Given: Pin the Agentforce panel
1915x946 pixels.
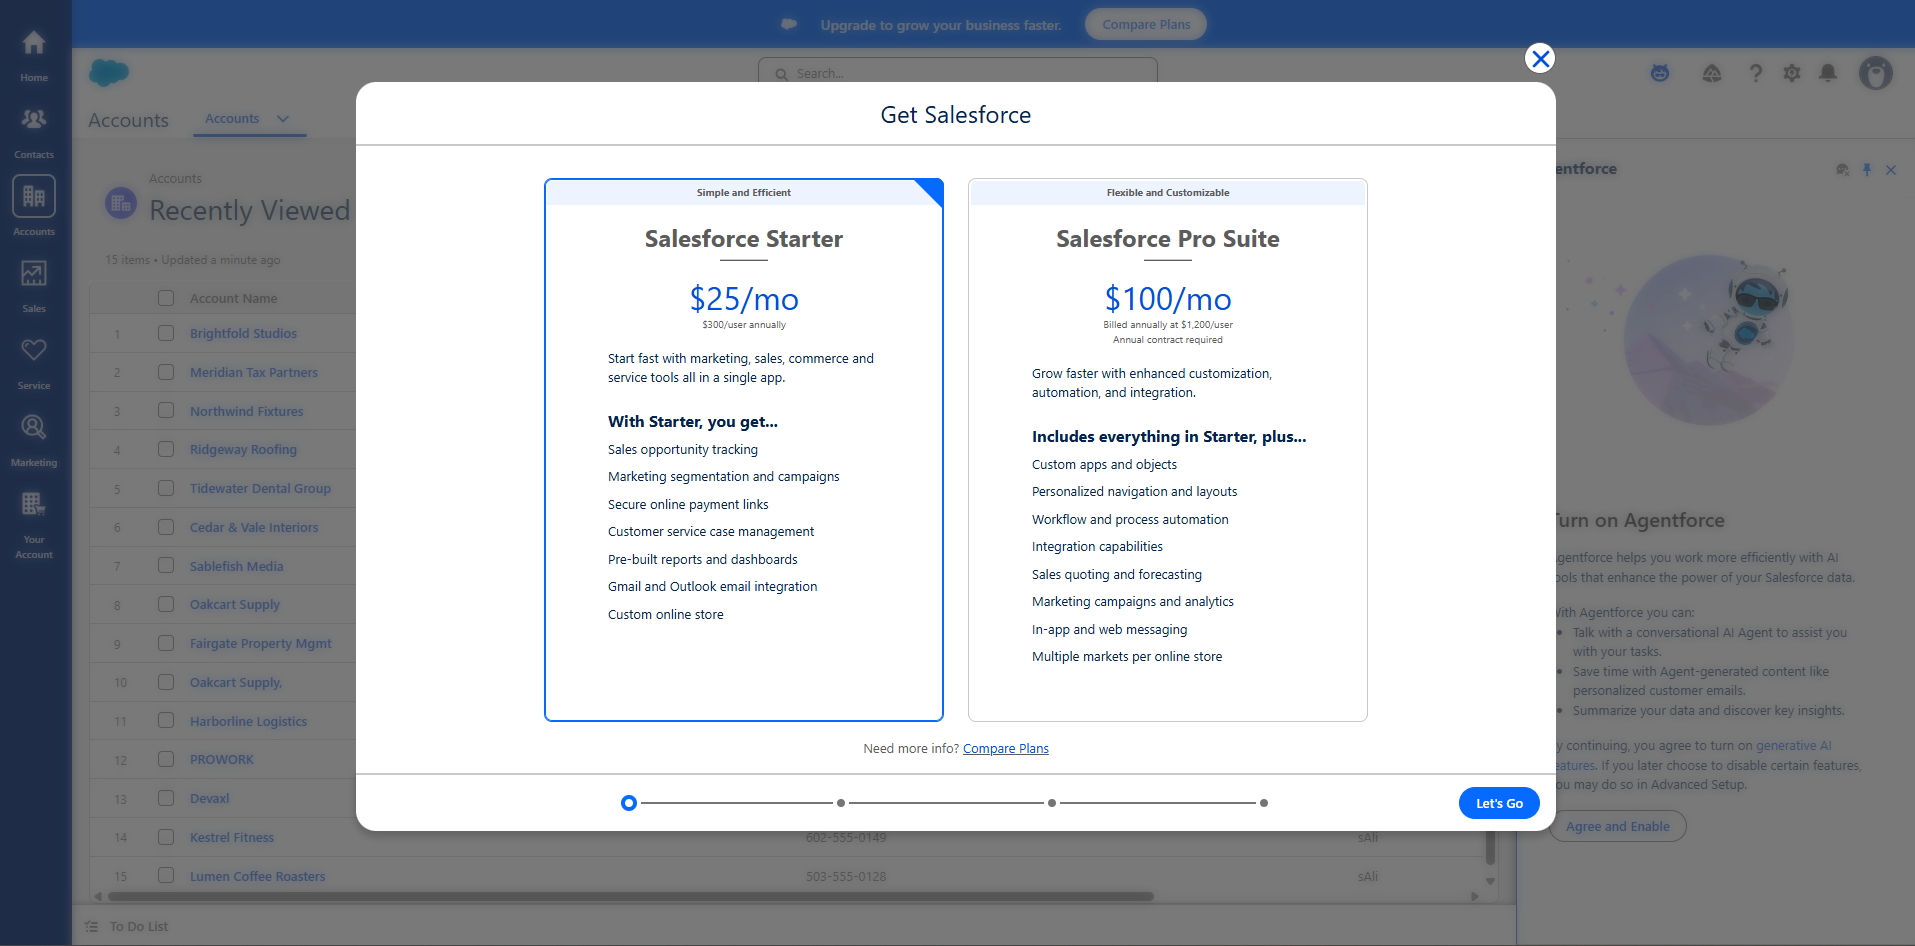Looking at the screenshot, I should (x=1866, y=170).
